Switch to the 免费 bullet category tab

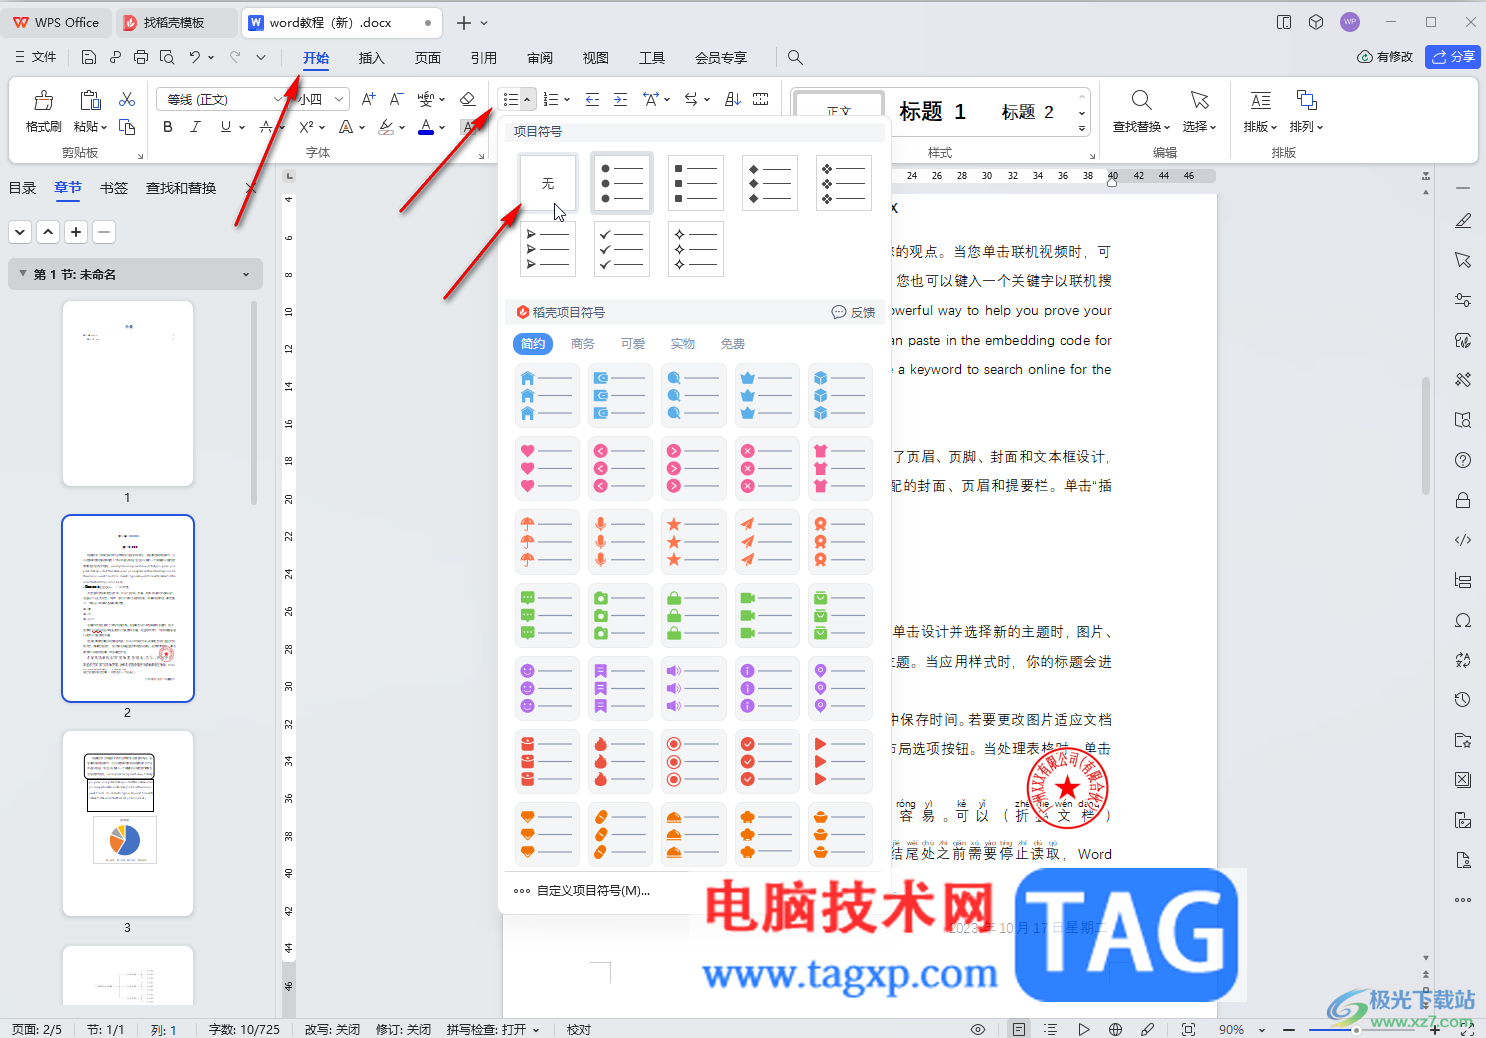coord(733,344)
